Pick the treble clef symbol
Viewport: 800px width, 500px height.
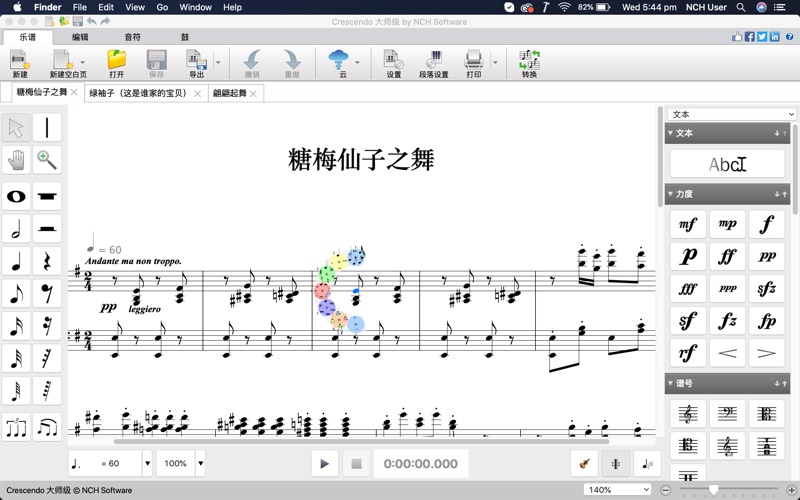[x=688, y=414]
